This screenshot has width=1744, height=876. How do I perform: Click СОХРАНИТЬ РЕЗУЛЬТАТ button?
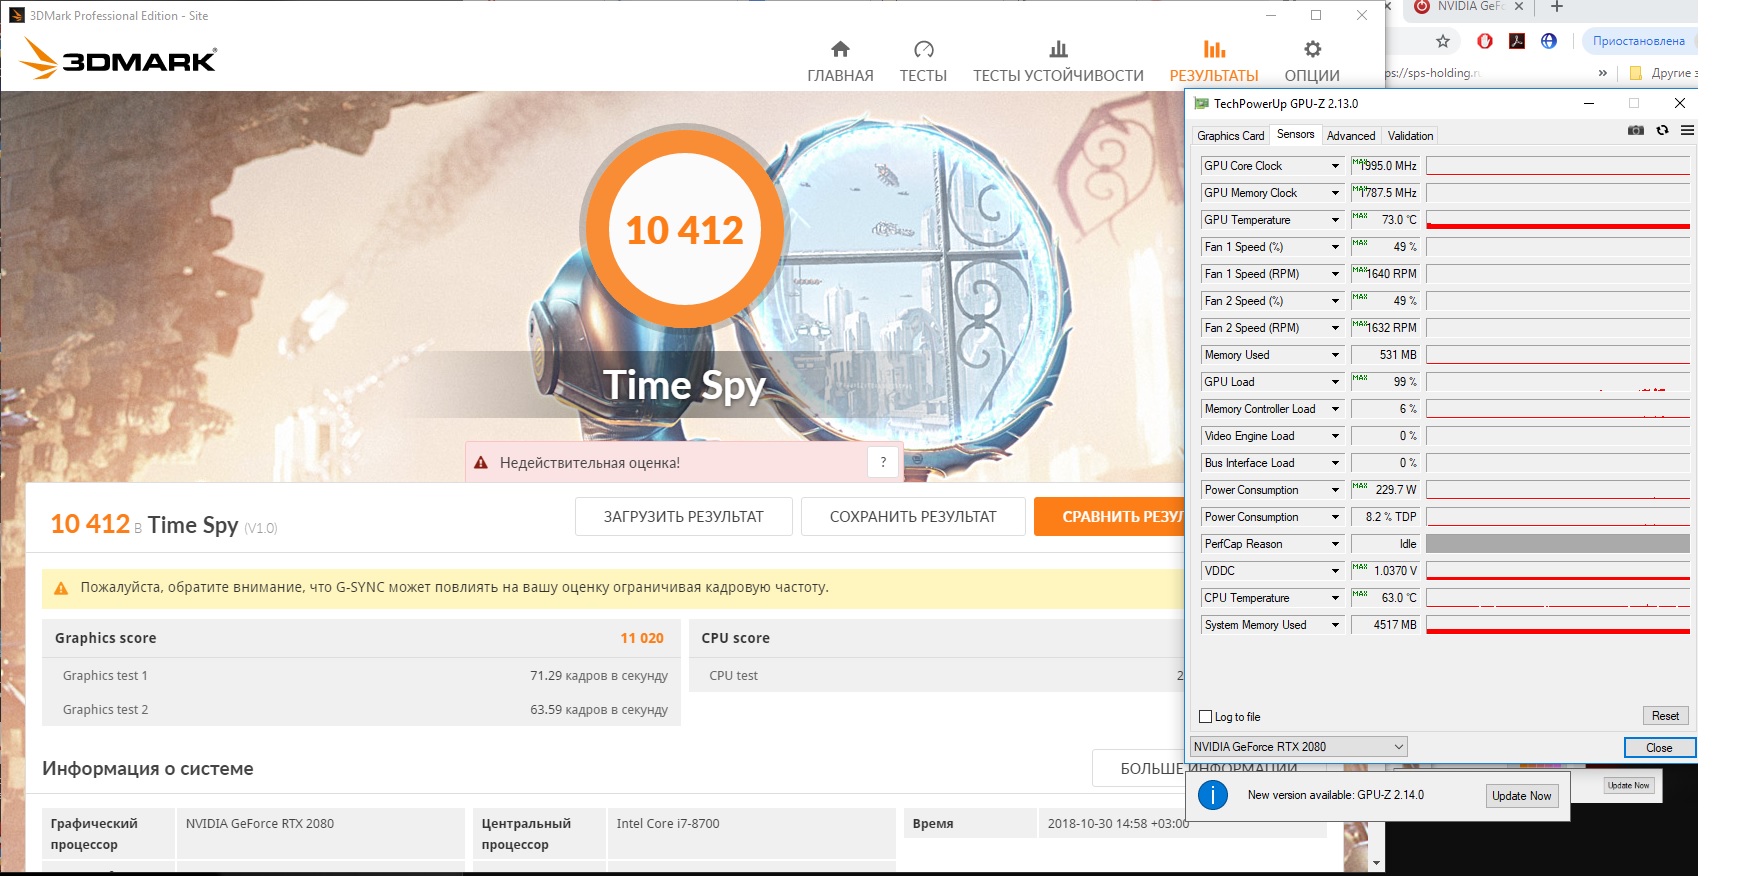(913, 517)
